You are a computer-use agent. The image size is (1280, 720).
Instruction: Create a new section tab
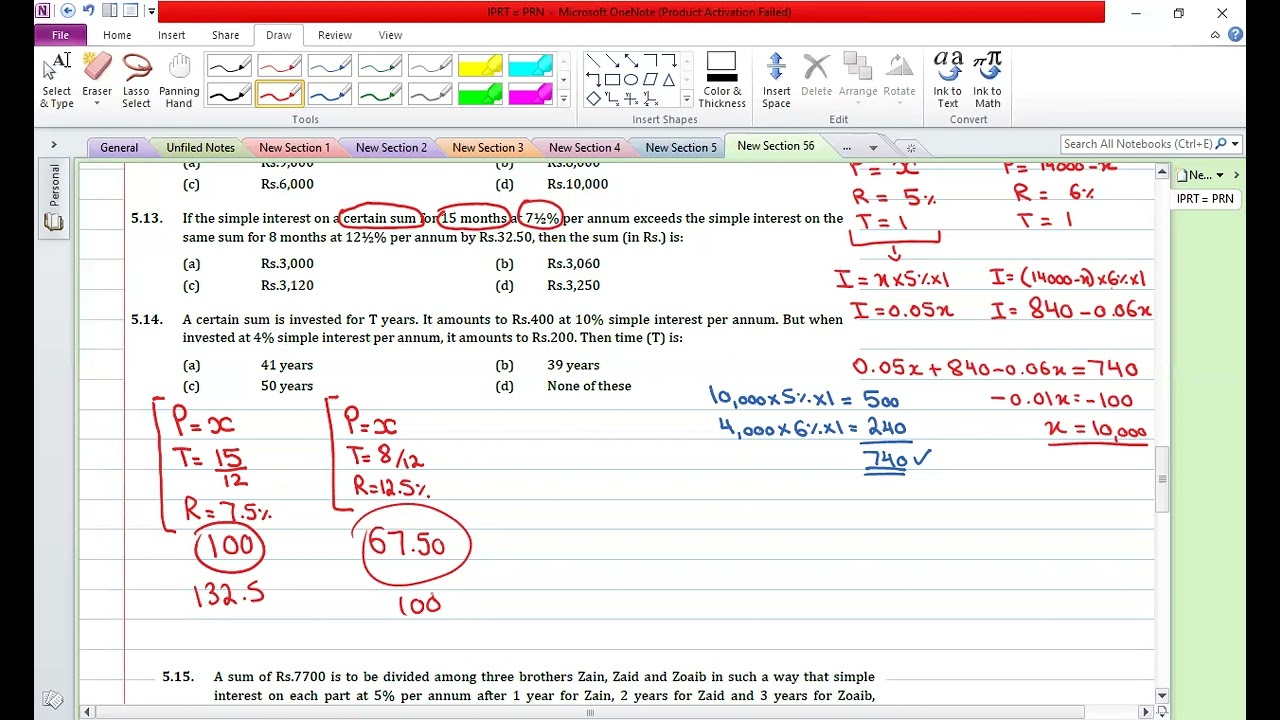(910, 148)
